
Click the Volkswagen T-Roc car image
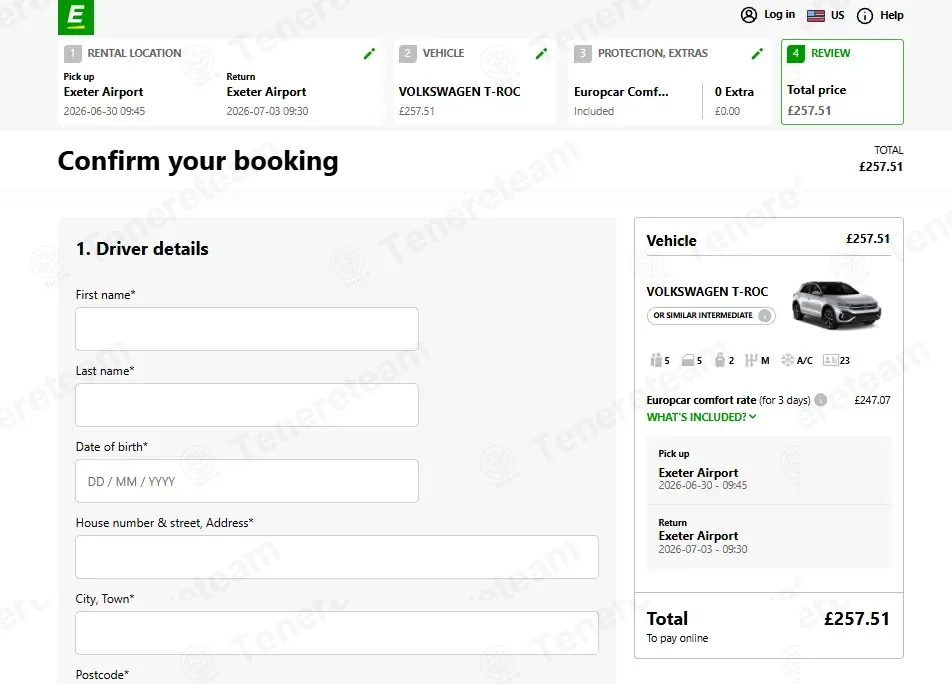837,305
